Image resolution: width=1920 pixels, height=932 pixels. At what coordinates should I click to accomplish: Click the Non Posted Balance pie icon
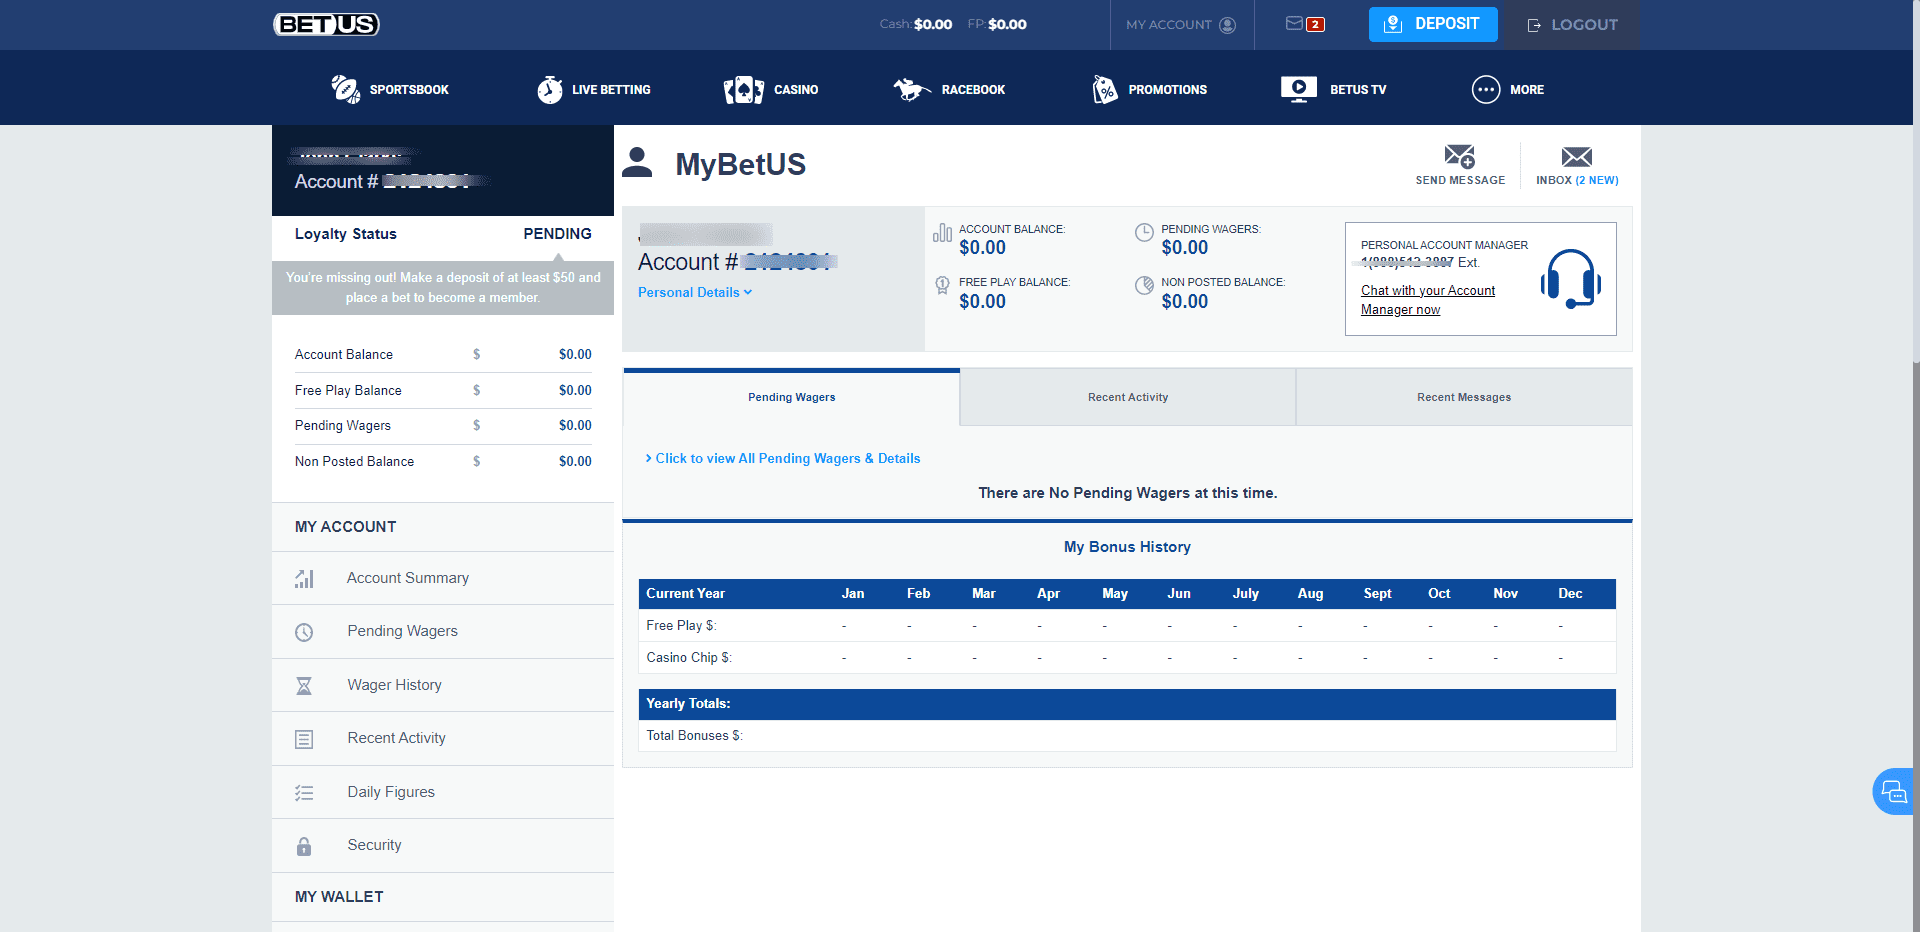(1144, 286)
